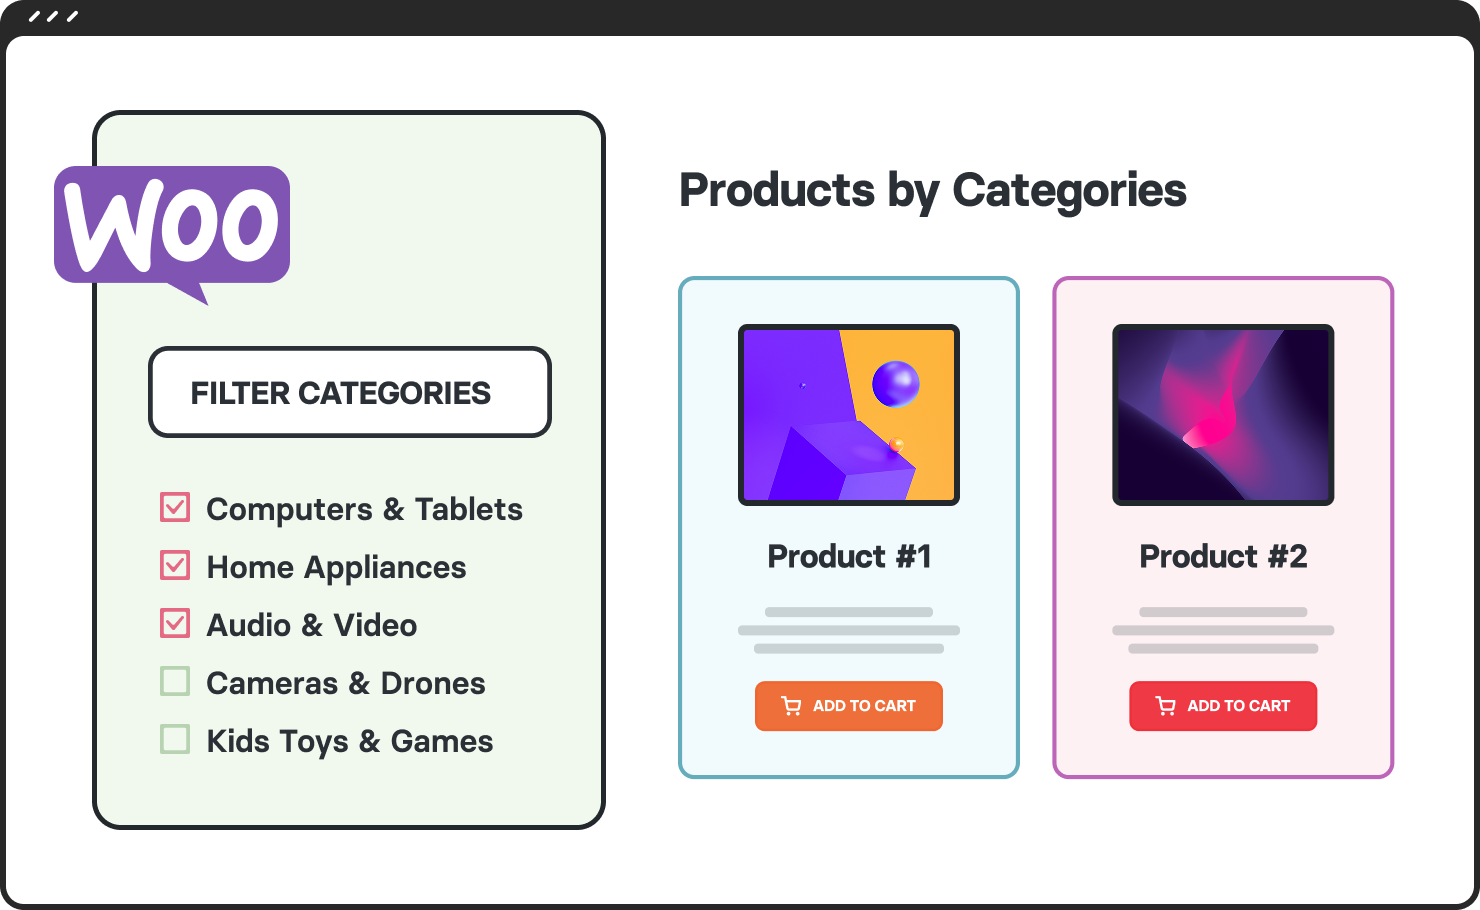Open the Product #1 tablet image

coord(848,414)
